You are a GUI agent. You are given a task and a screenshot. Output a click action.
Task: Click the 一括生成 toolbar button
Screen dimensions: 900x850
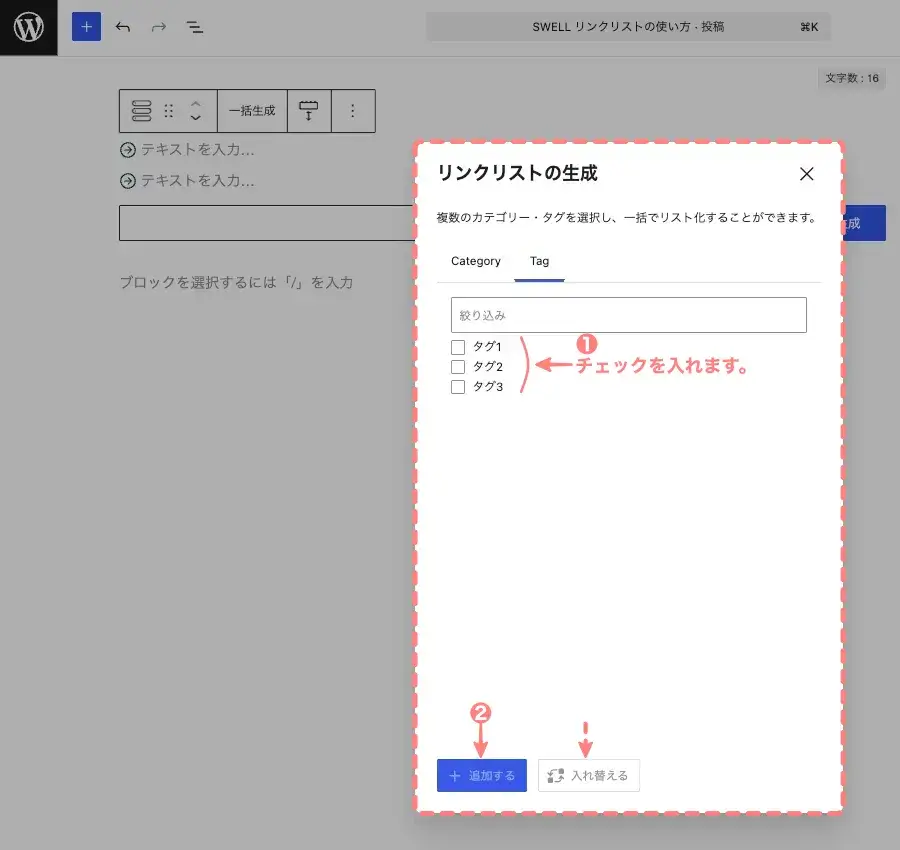point(252,111)
